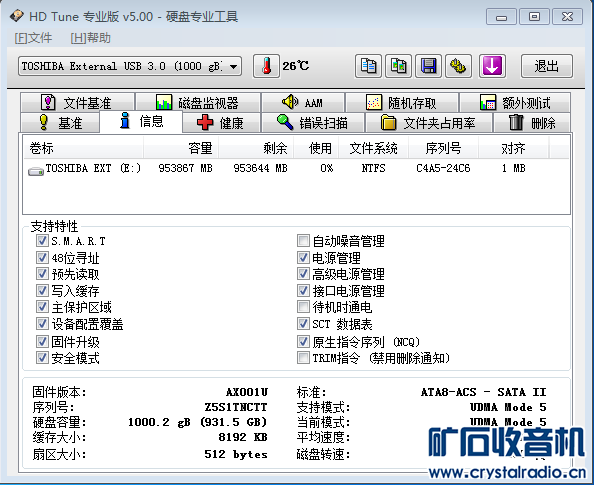
Task: Switch to the 健康 tab
Action: pyautogui.click(x=222, y=123)
